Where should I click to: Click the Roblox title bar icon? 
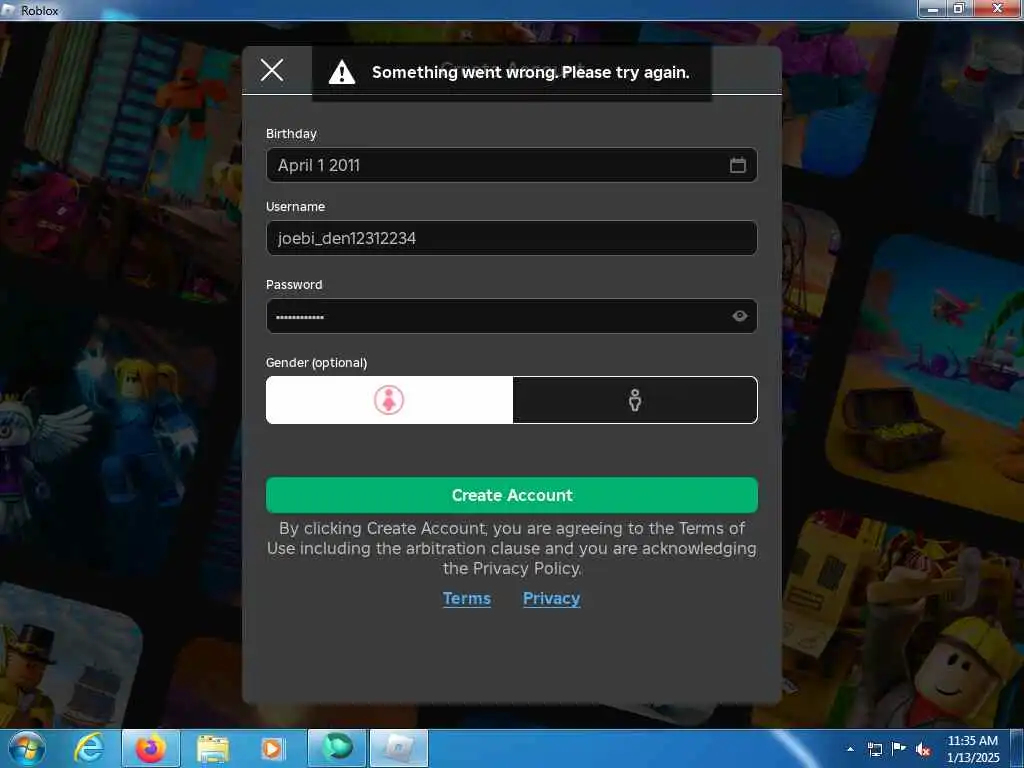(x=8, y=10)
